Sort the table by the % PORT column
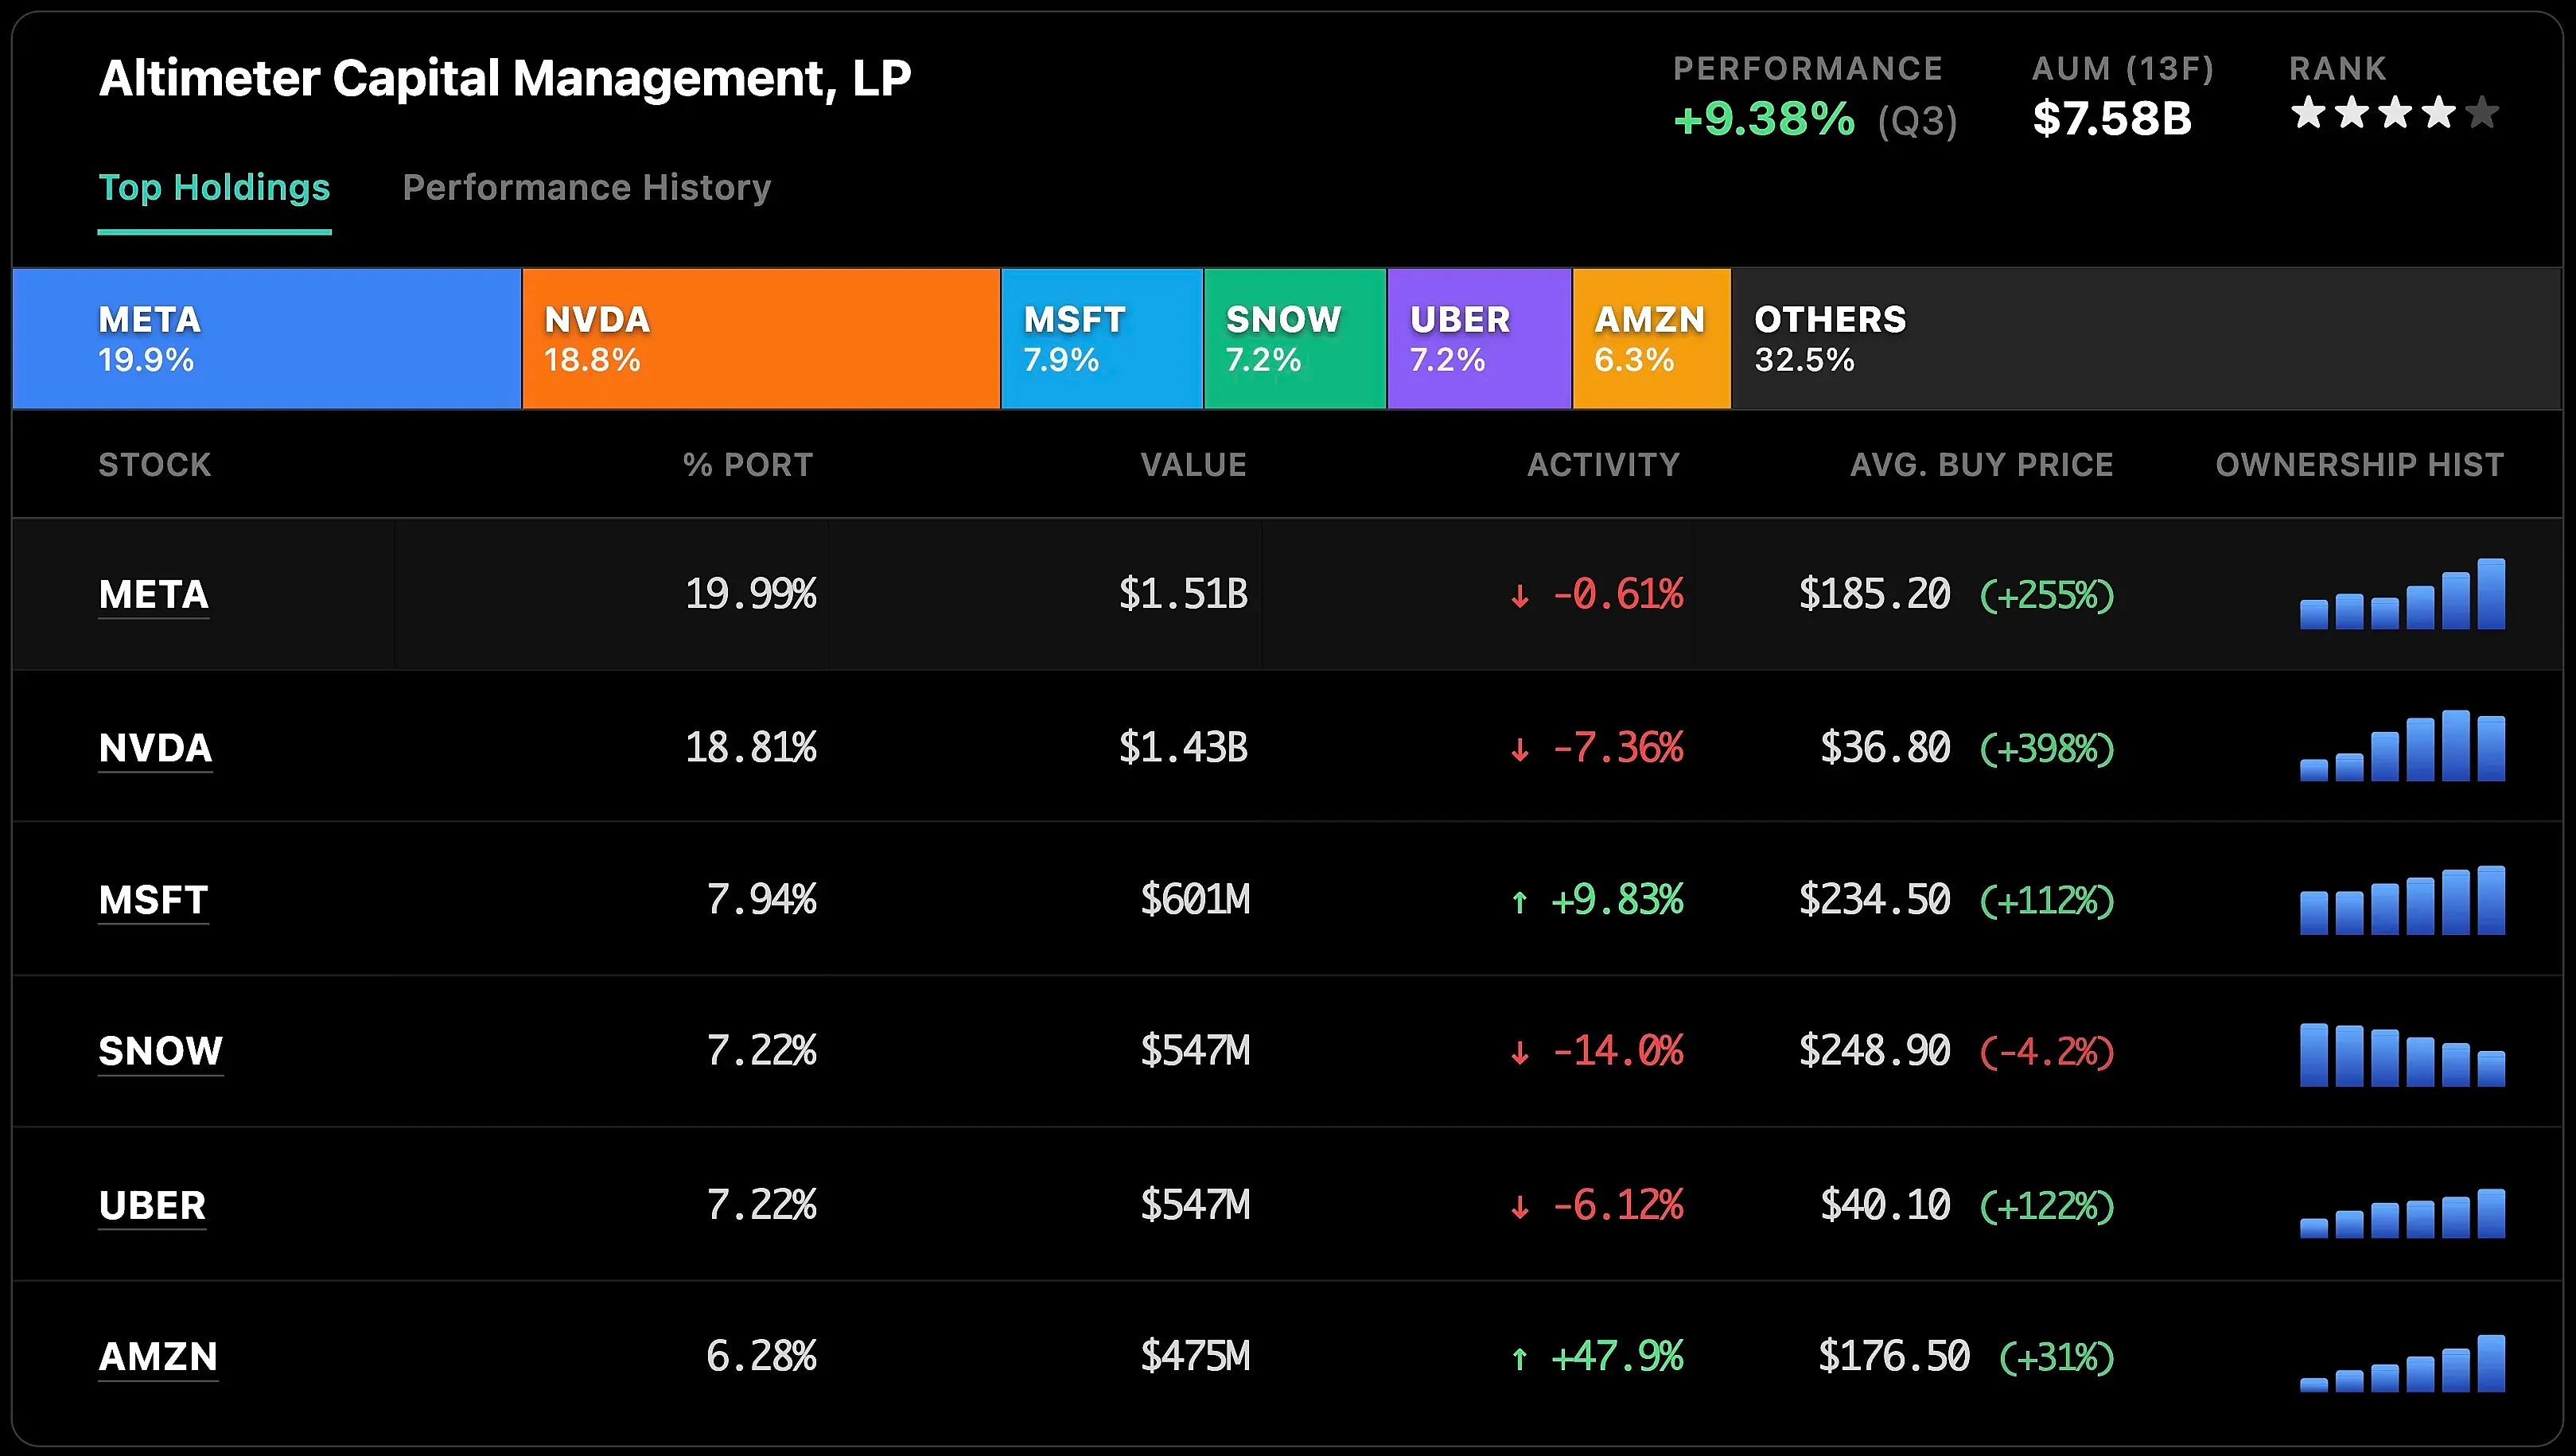Image resolution: width=2576 pixels, height=1456 pixels. 747,464
